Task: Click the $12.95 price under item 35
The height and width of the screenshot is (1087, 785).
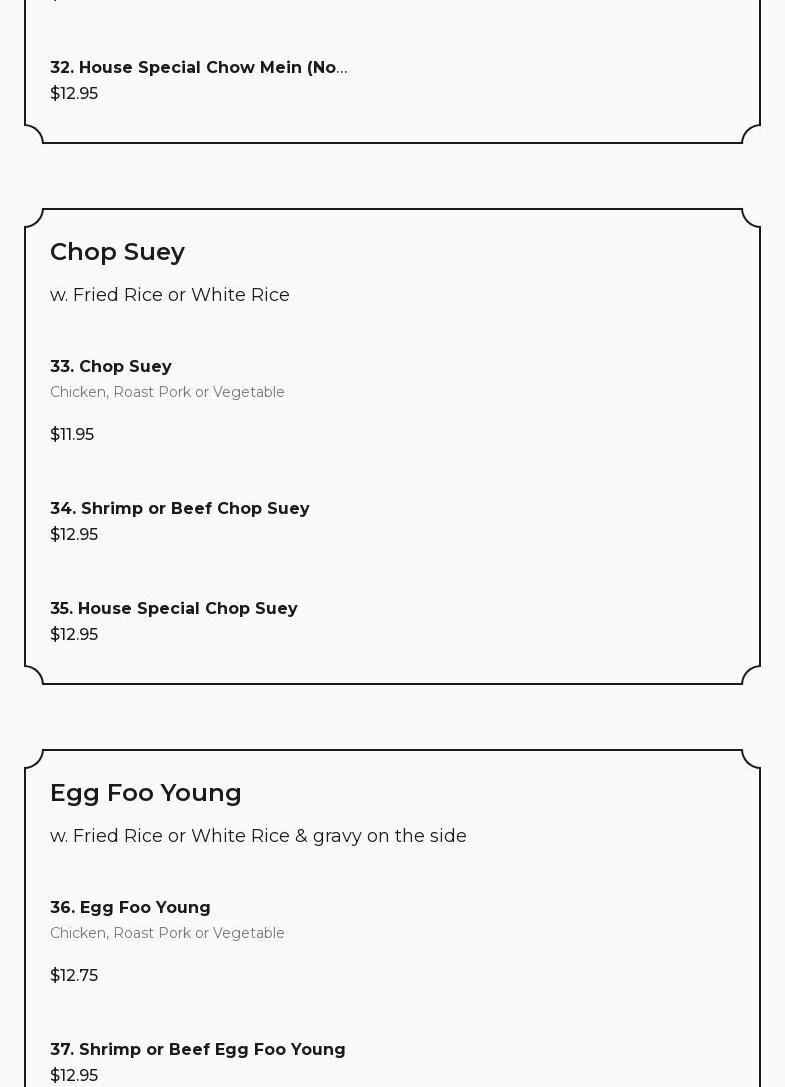Action: pos(74,634)
